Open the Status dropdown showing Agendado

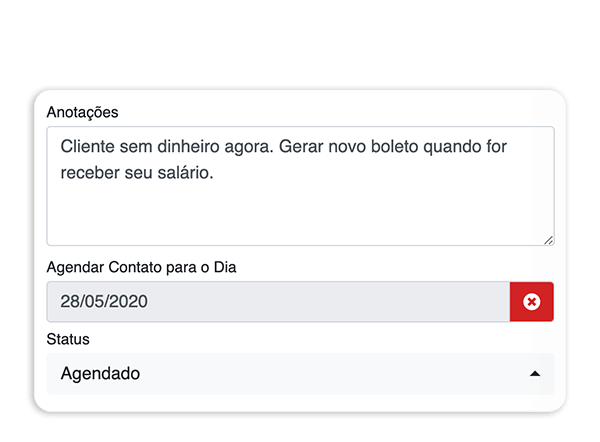300,373
